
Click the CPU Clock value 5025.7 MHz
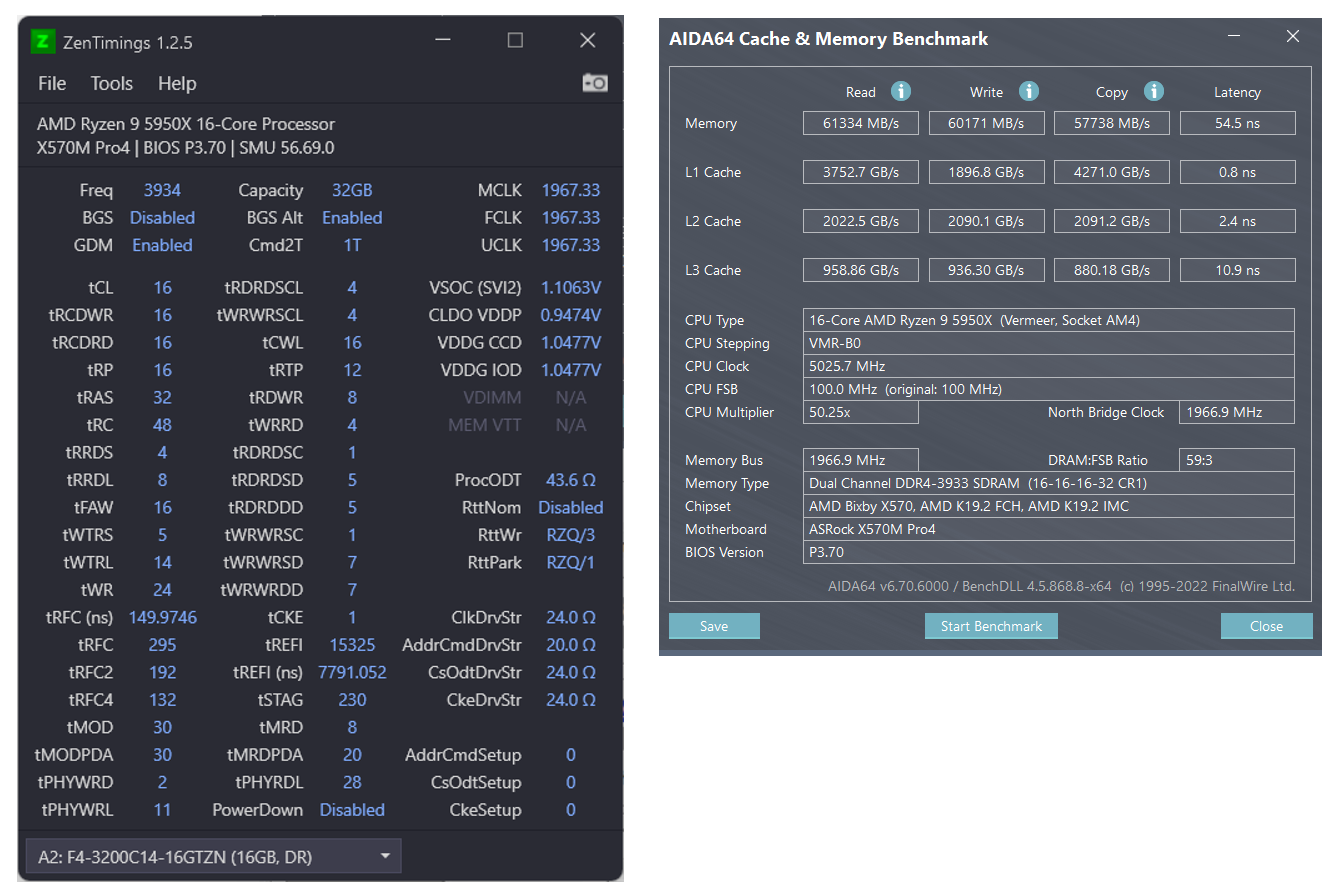[x=1049, y=366]
